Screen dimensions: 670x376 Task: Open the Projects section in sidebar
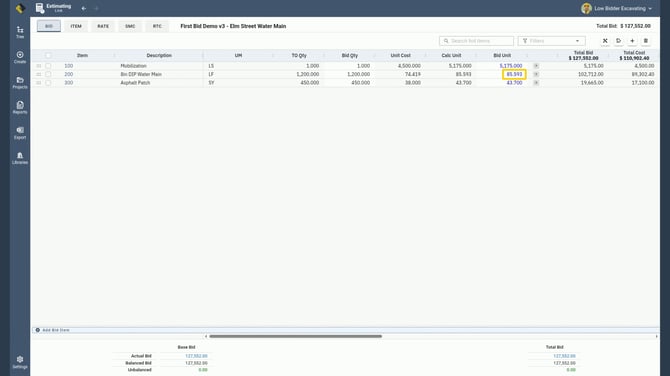[20, 82]
